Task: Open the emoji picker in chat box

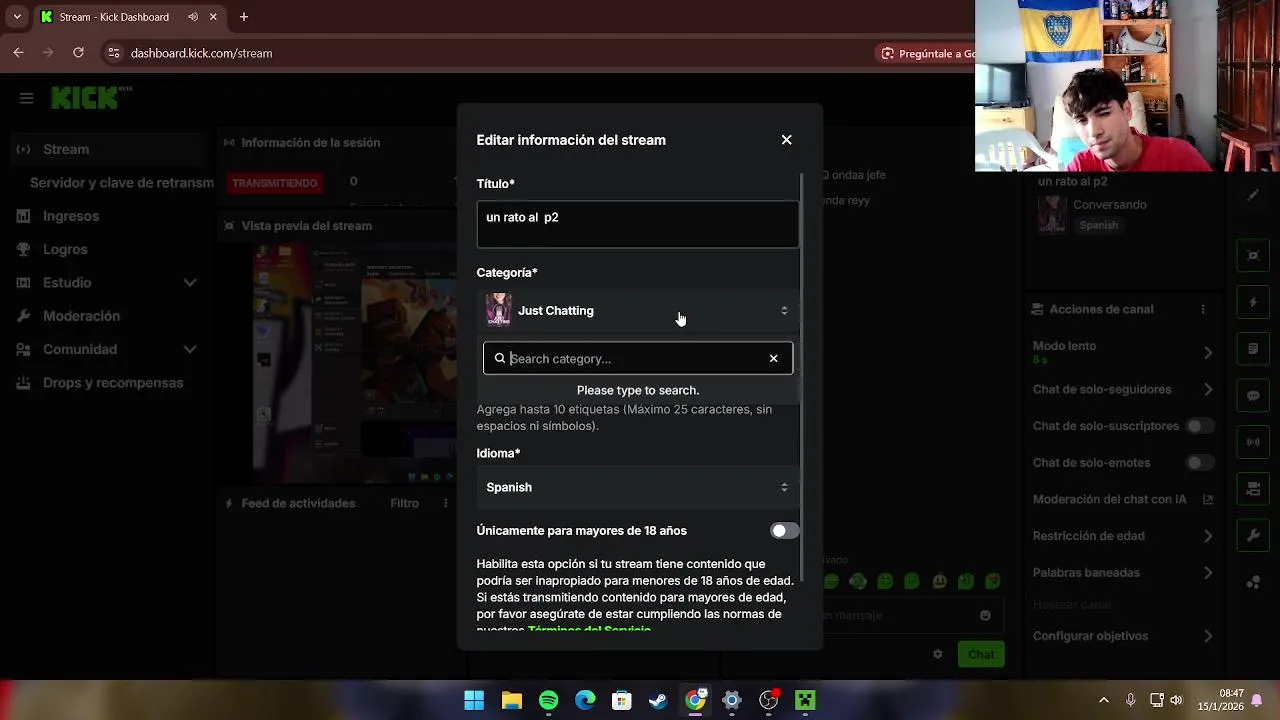Action: pos(985,615)
